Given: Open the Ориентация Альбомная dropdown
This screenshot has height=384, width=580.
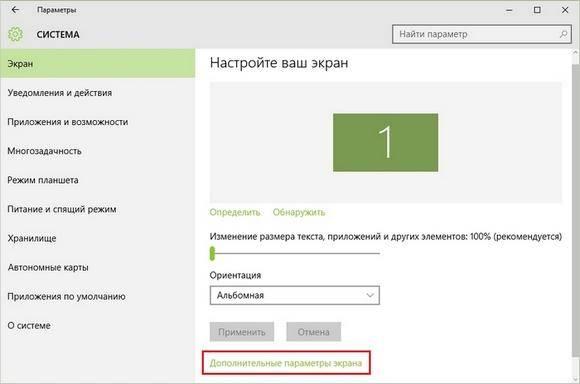Looking at the screenshot, I should (294, 295).
